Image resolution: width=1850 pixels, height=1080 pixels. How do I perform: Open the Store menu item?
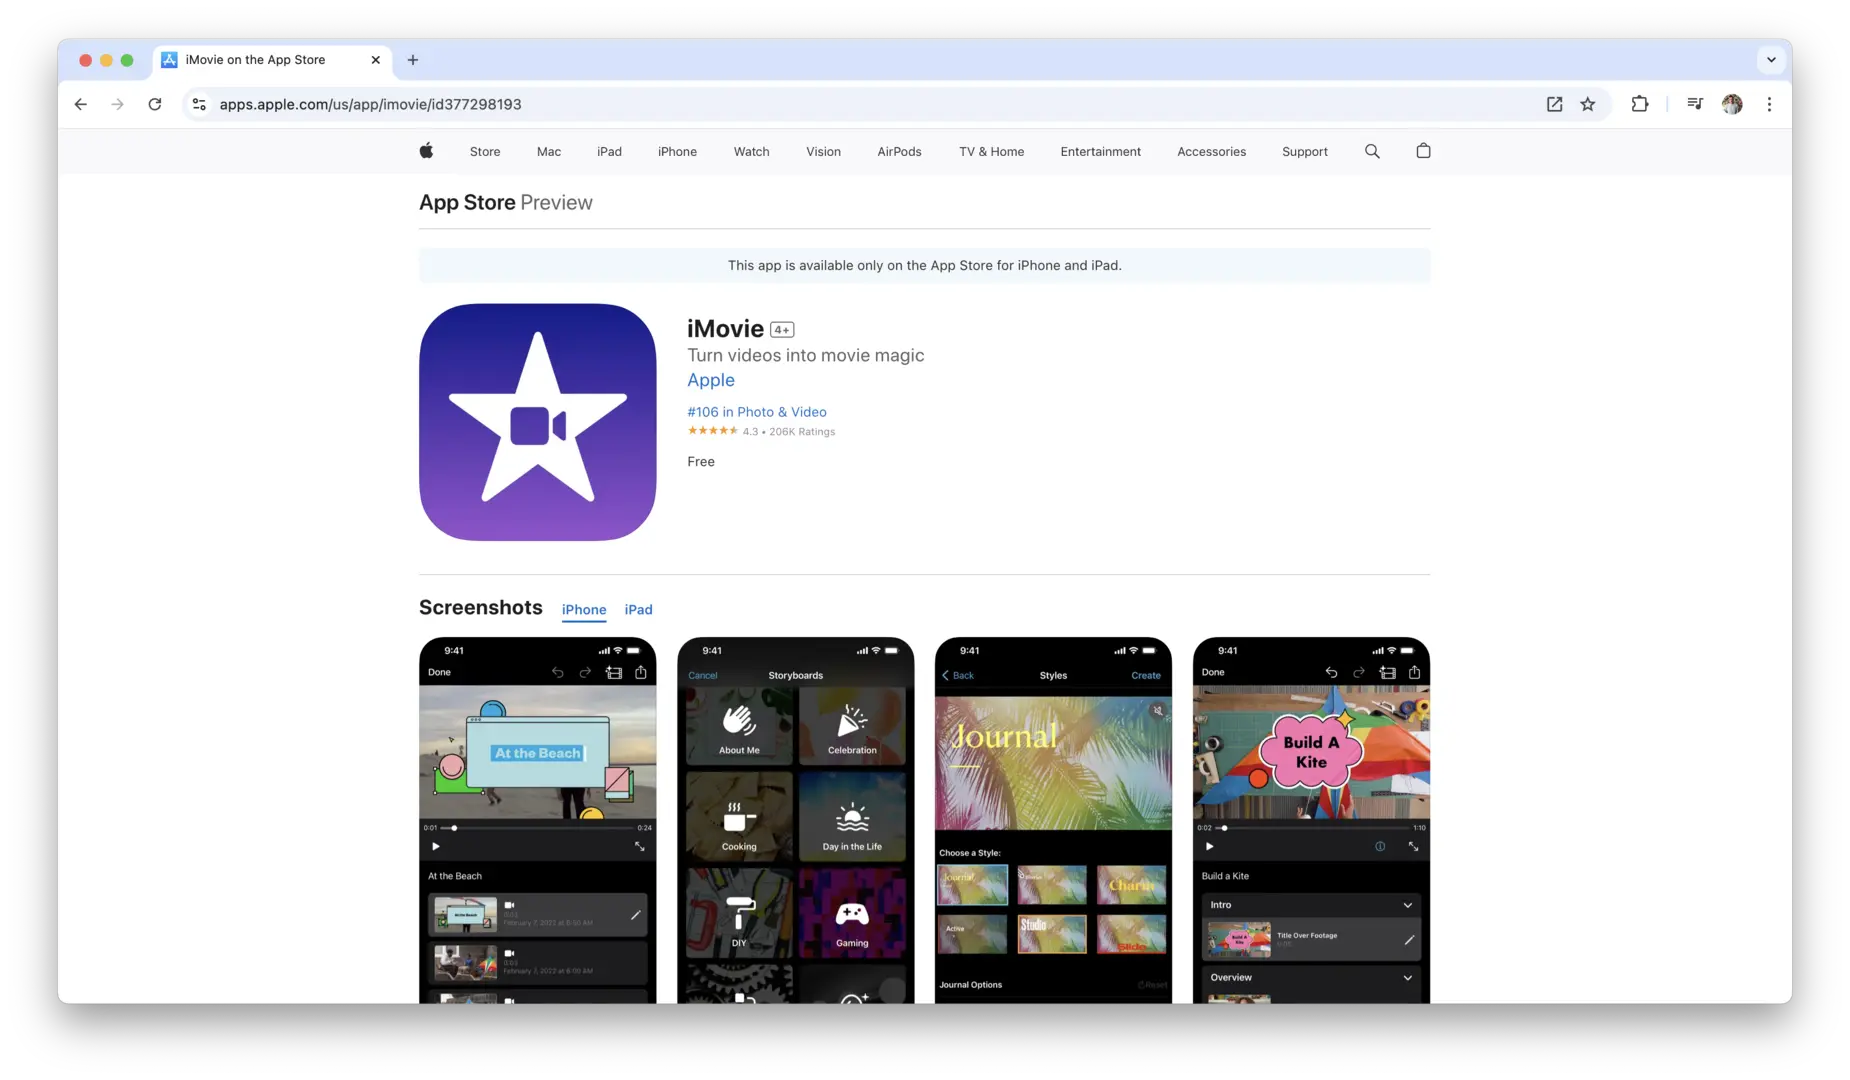[485, 152]
